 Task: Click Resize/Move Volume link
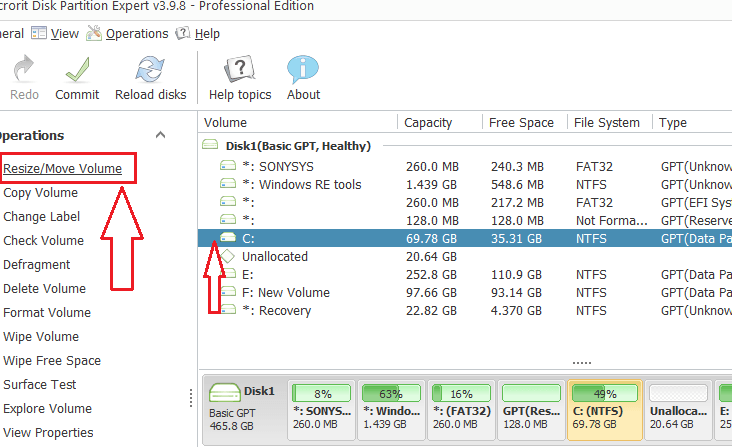point(63,168)
